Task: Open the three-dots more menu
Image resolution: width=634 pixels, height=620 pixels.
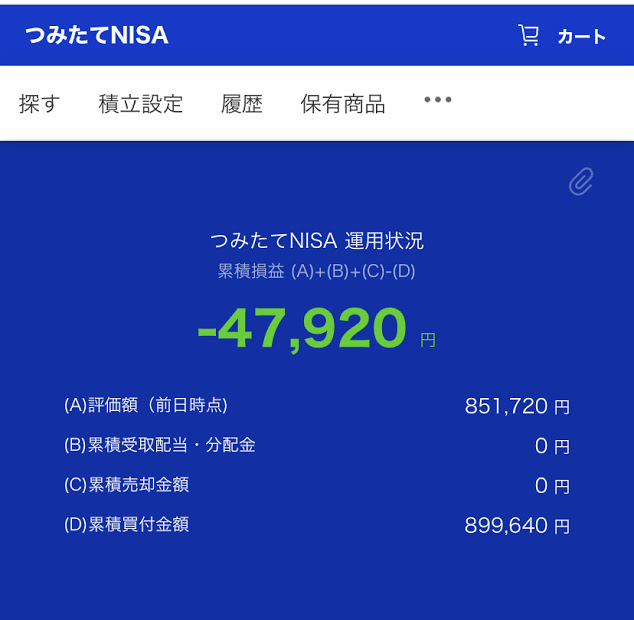Action: pyautogui.click(x=437, y=99)
